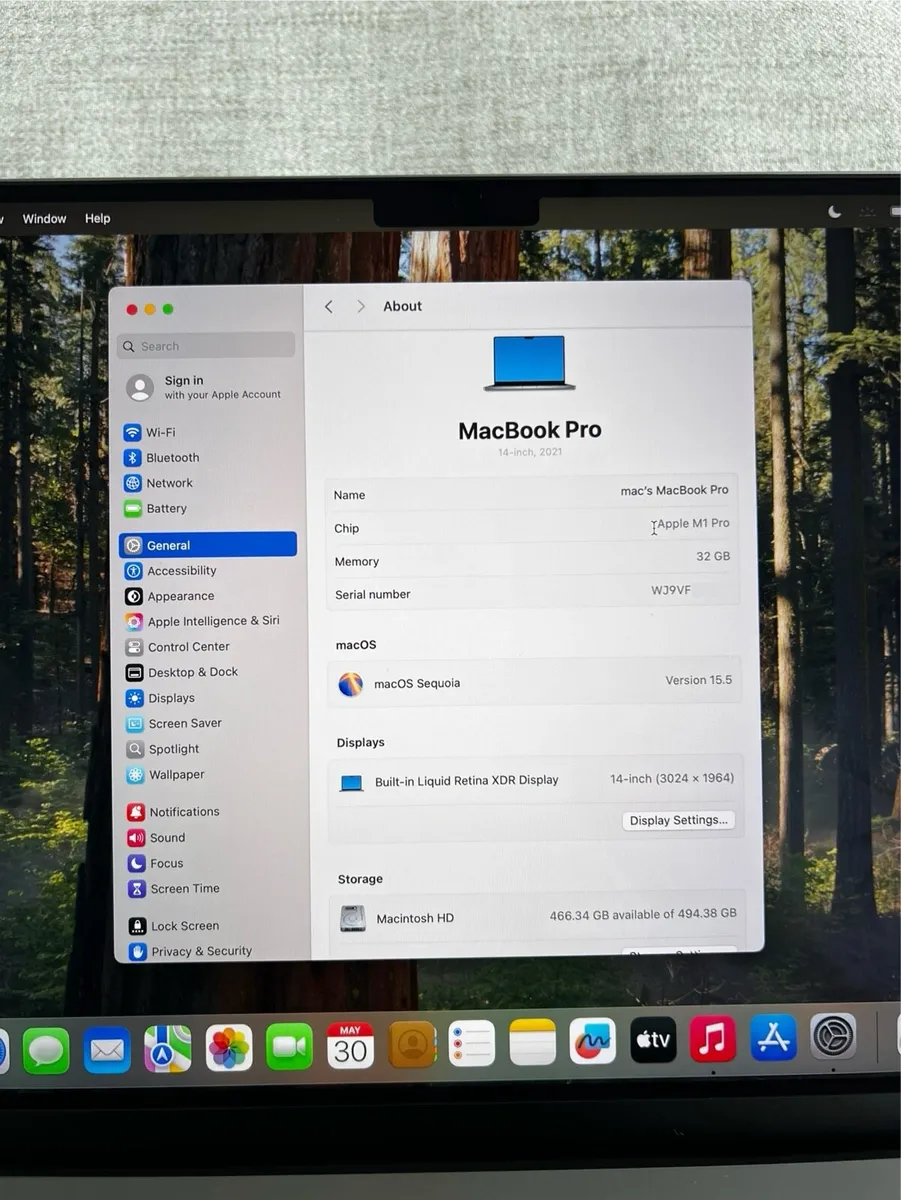901x1200 pixels.
Task: Sign in with your Apple Account
Action: tap(208, 387)
